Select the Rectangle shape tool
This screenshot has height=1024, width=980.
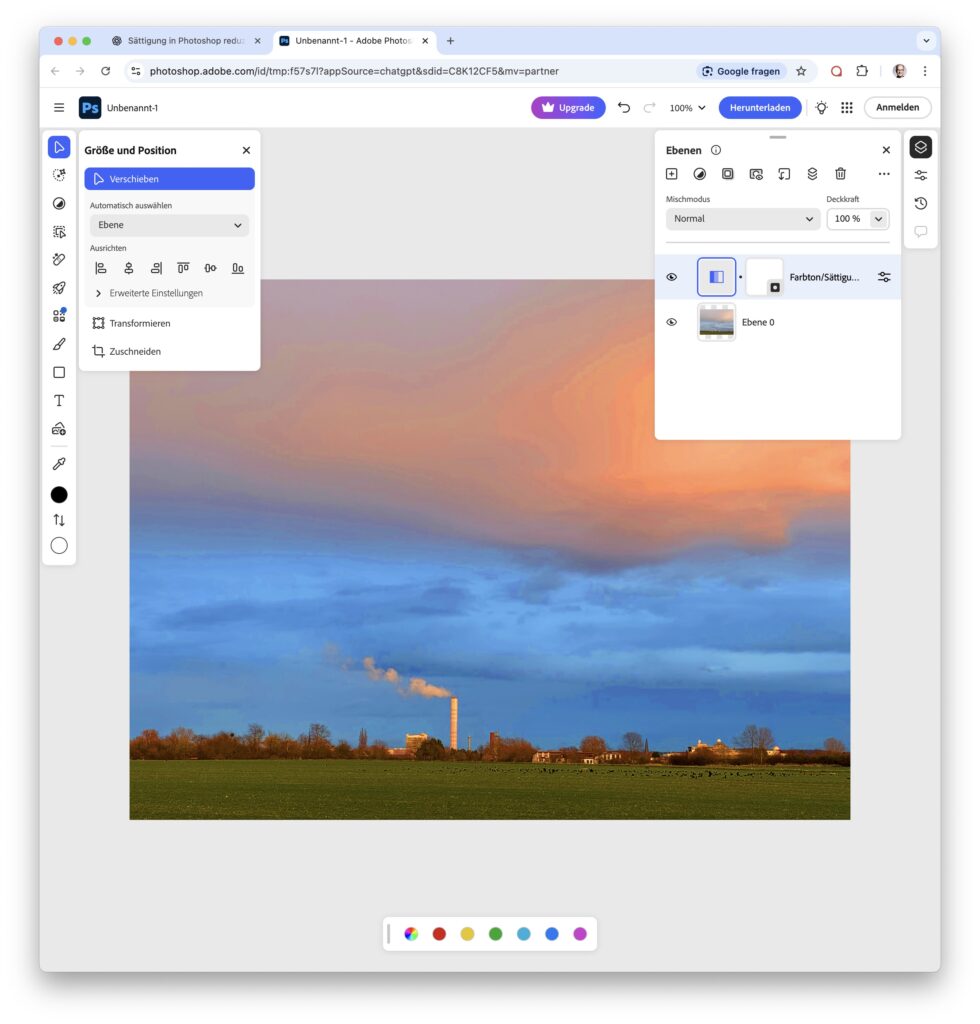point(59,372)
